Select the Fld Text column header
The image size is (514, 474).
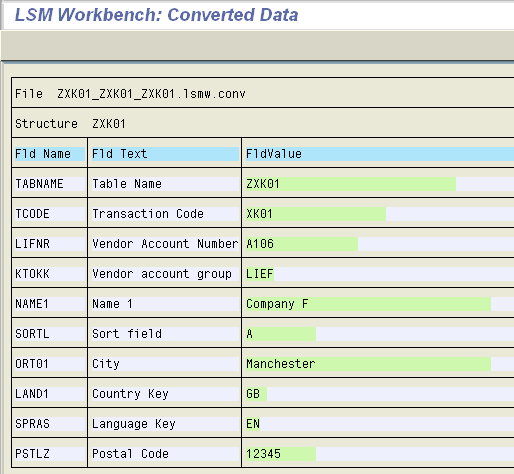point(165,154)
